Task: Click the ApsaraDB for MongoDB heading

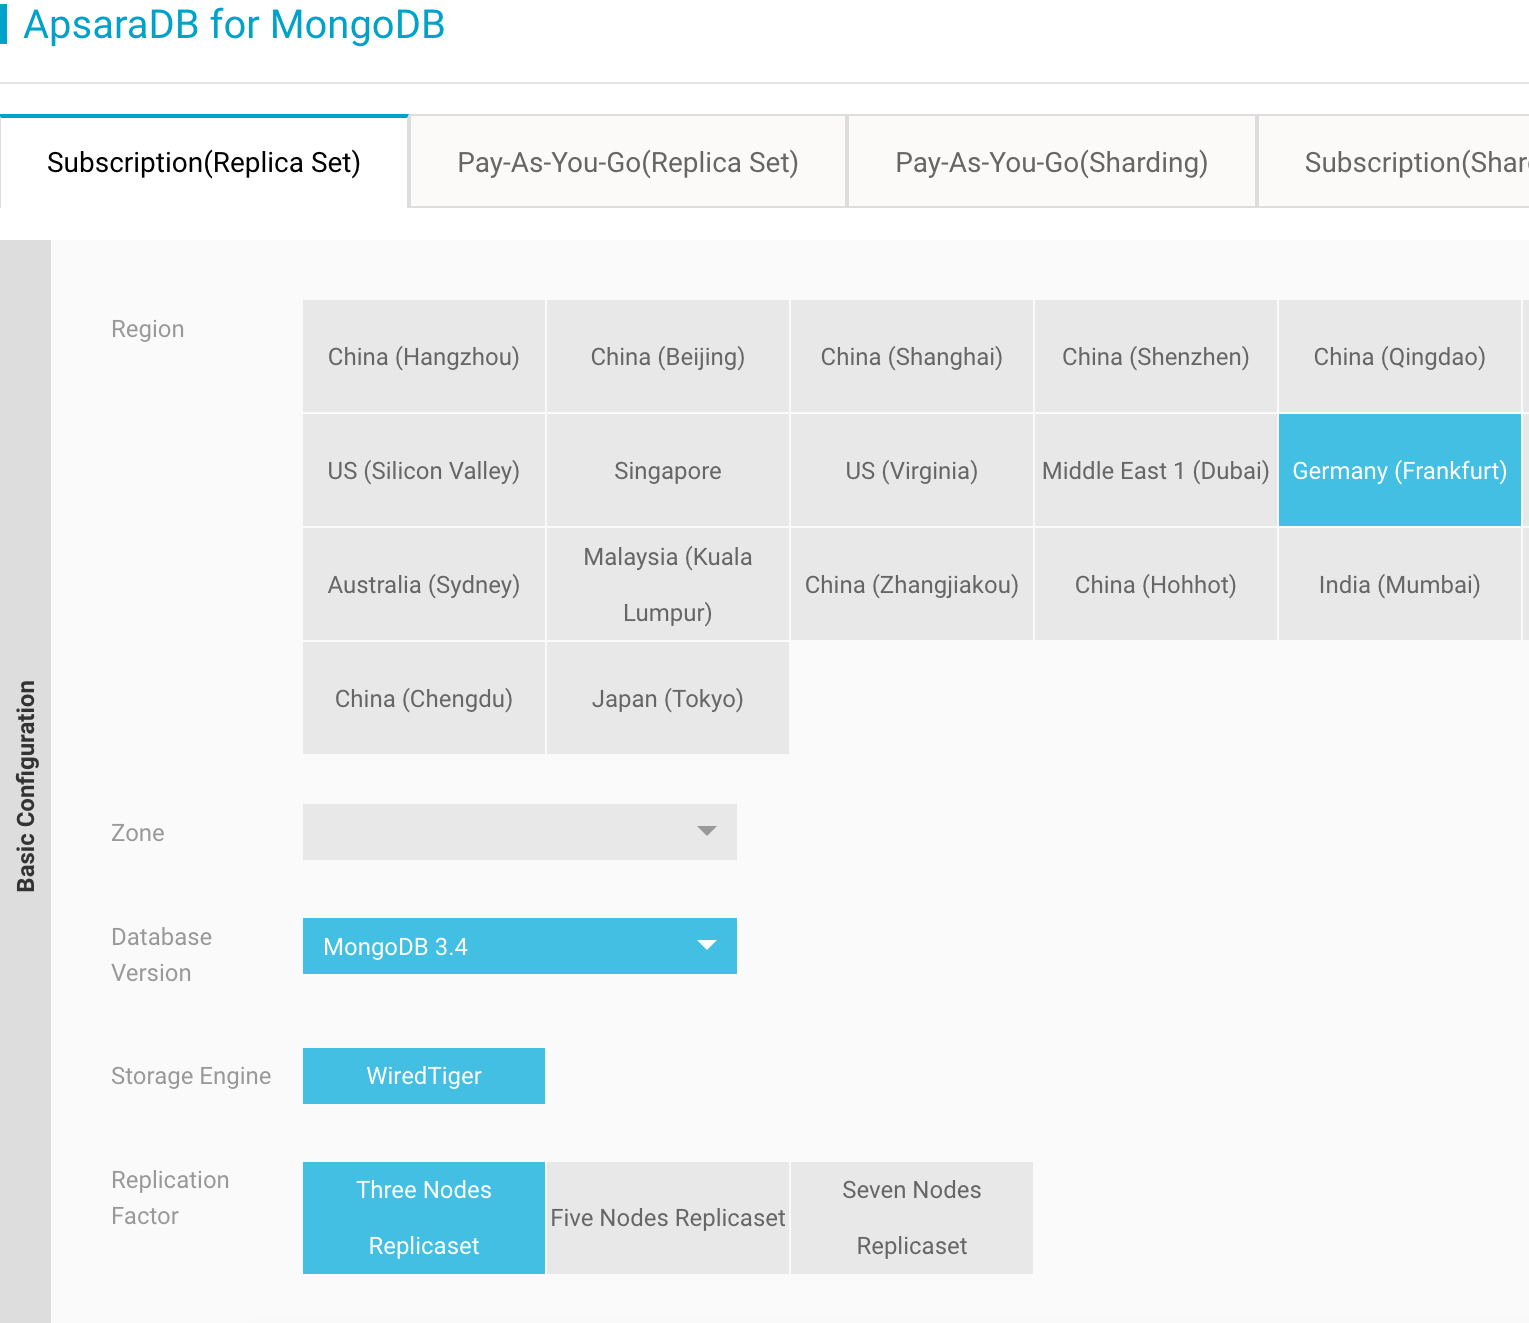Action: [x=234, y=24]
